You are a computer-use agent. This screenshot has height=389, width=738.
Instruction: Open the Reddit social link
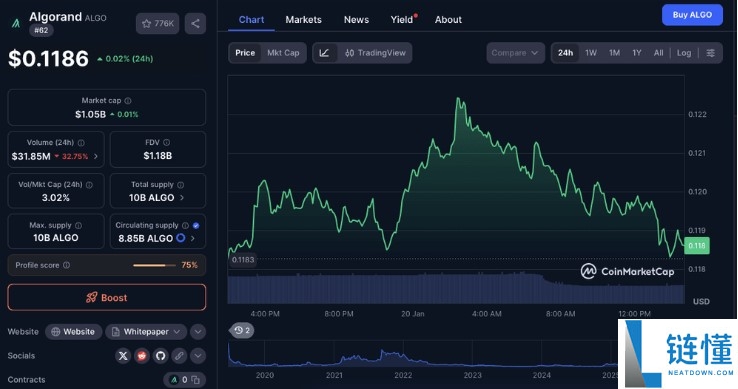[142, 356]
